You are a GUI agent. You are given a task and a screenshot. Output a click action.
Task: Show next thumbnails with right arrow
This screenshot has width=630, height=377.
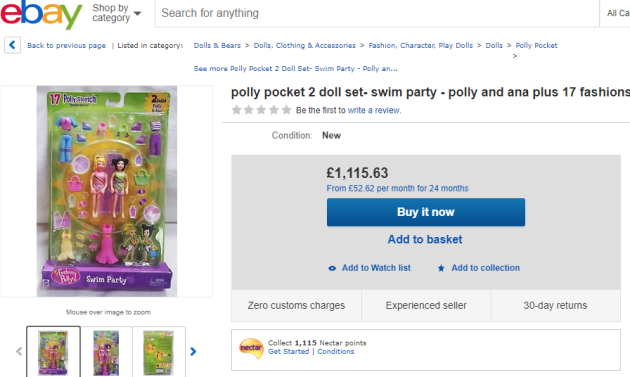(x=193, y=352)
